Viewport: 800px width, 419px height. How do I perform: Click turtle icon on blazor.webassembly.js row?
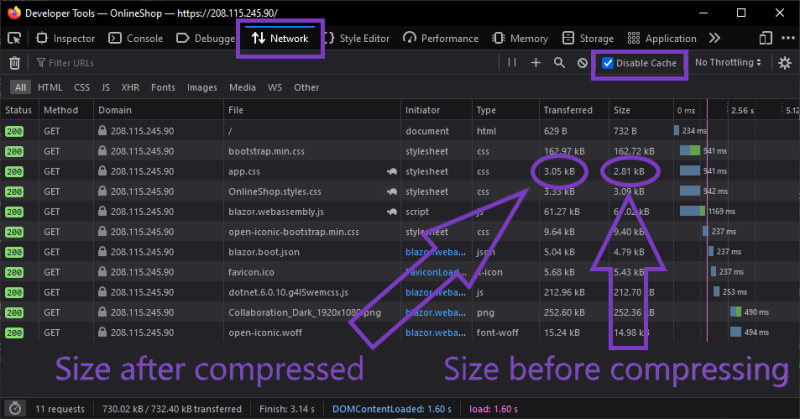pyautogui.click(x=392, y=212)
